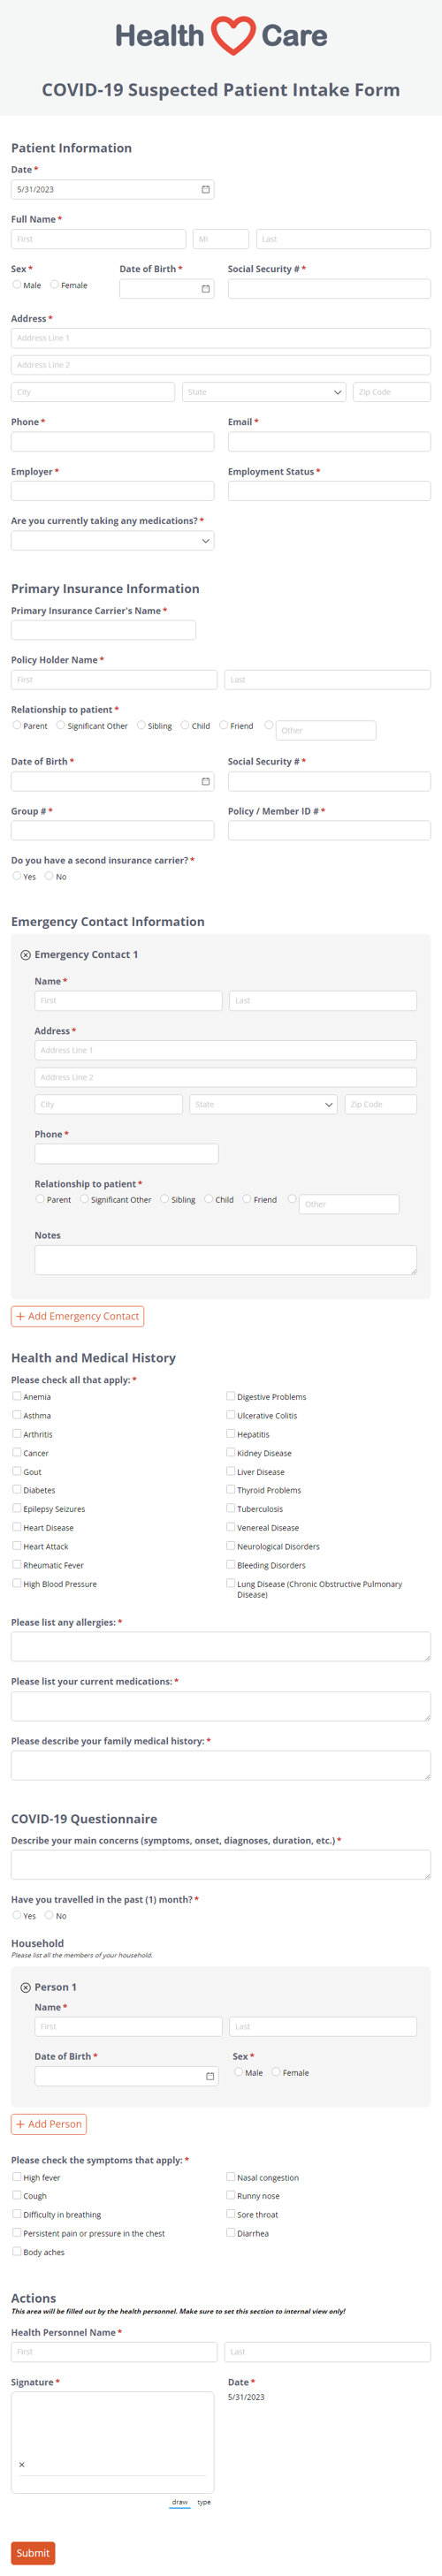The width and height of the screenshot is (442, 2576).
Task: Click the Add Emergency Contact button
Action: (x=78, y=1316)
